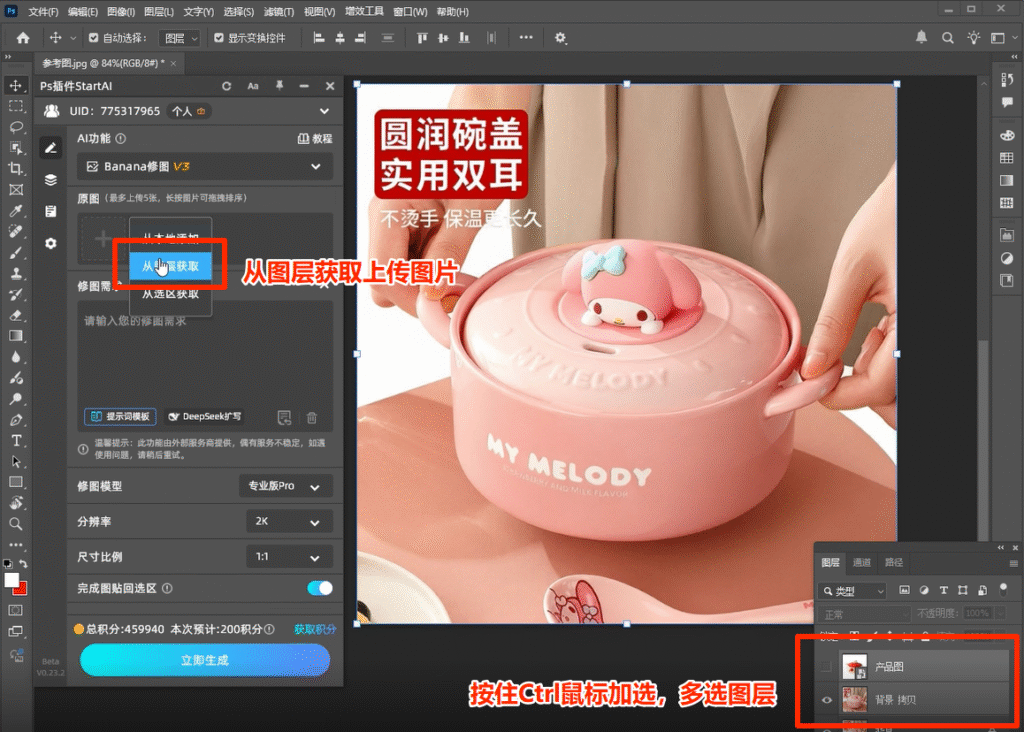This screenshot has height=732, width=1024.
Task: Click the foreground color swatch
Action: click(11, 580)
